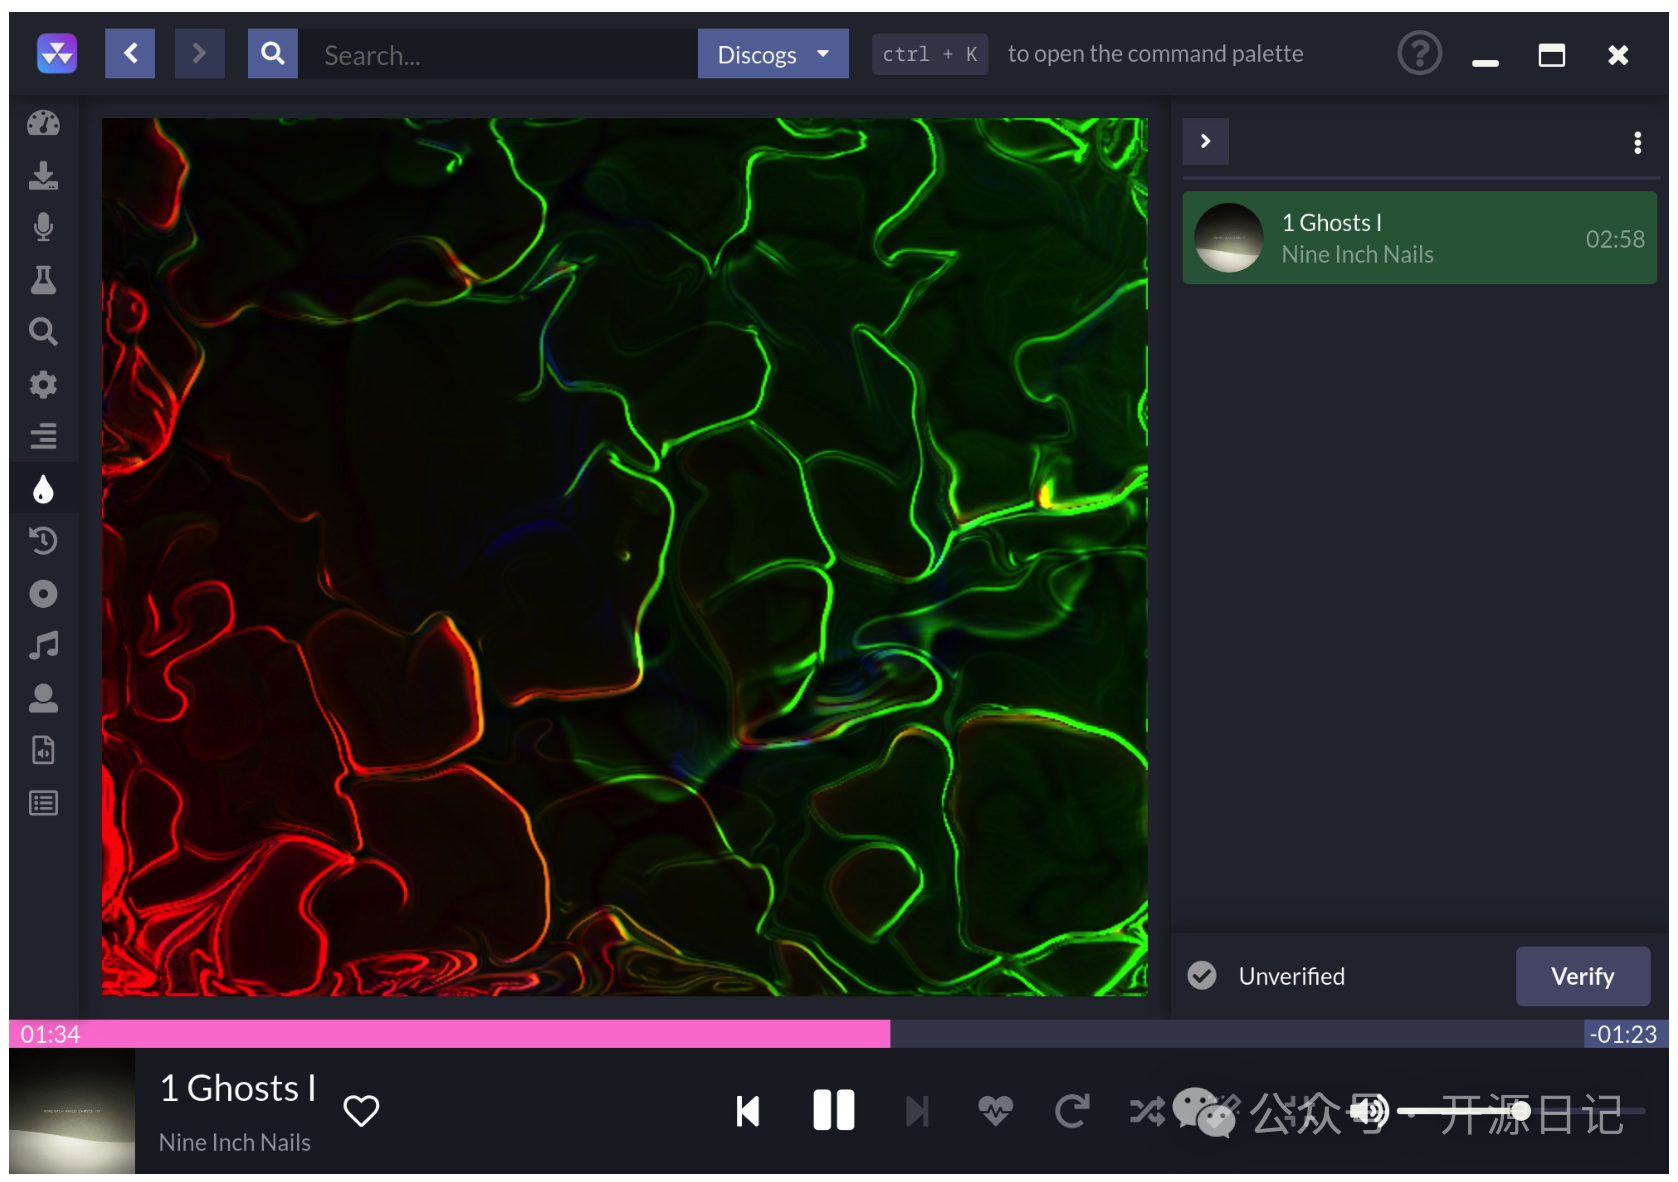Open the Discogs search provider dropdown

pos(772,54)
